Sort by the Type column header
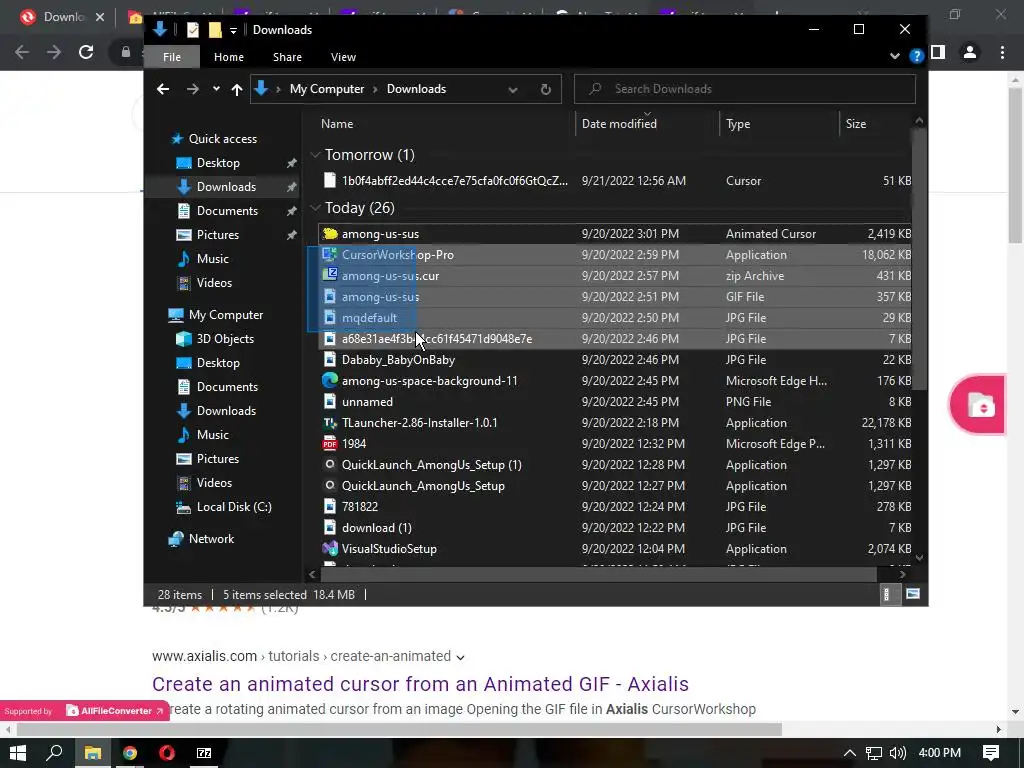This screenshot has width=1024, height=768. pos(738,123)
